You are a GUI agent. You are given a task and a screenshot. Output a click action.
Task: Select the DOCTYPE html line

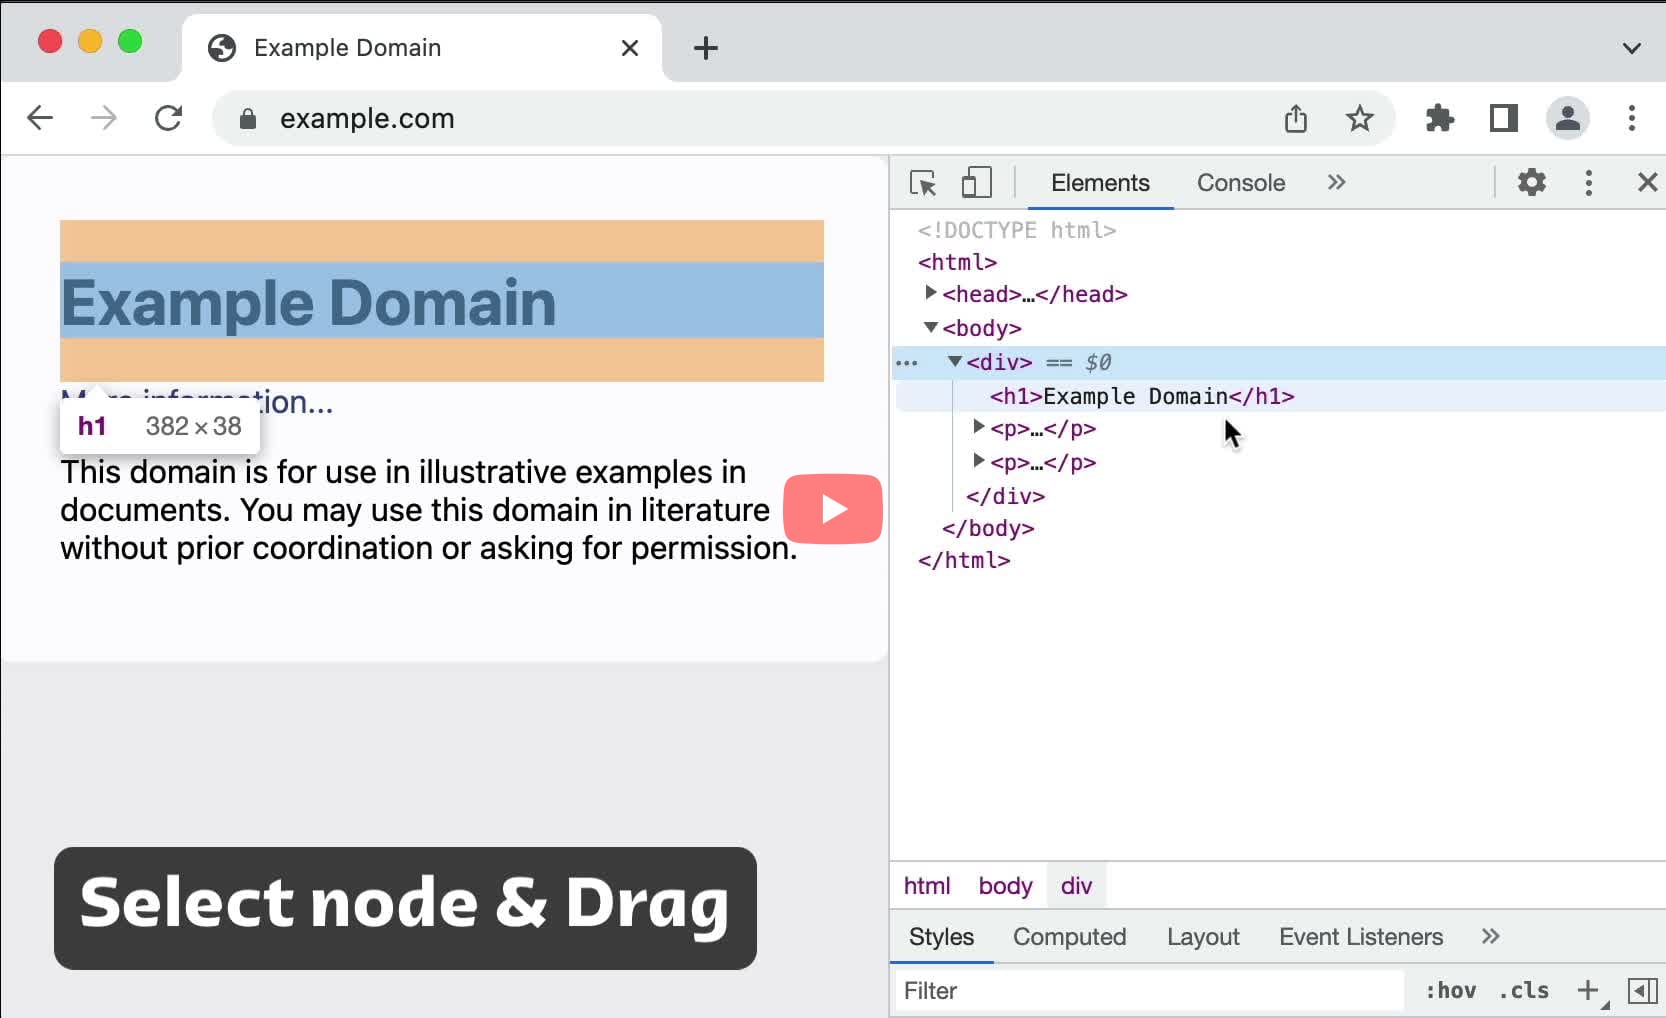click(x=1017, y=230)
